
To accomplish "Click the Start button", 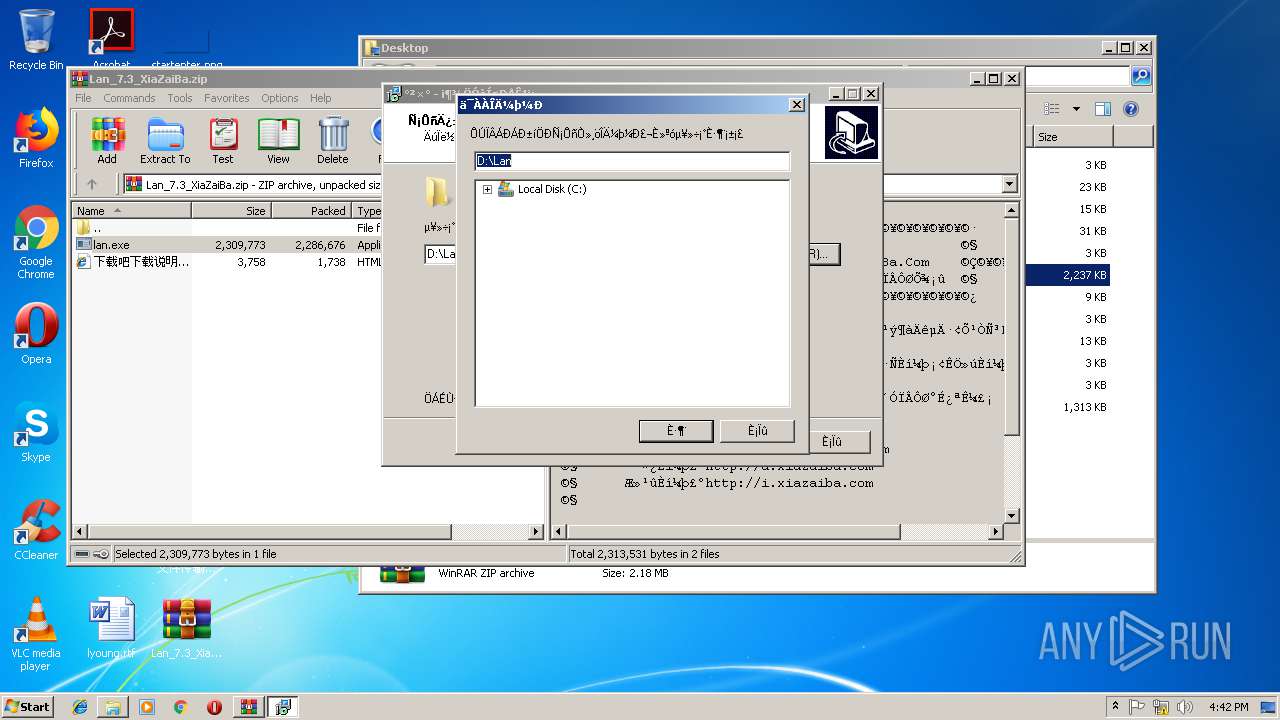I will [x=27, y=707].
